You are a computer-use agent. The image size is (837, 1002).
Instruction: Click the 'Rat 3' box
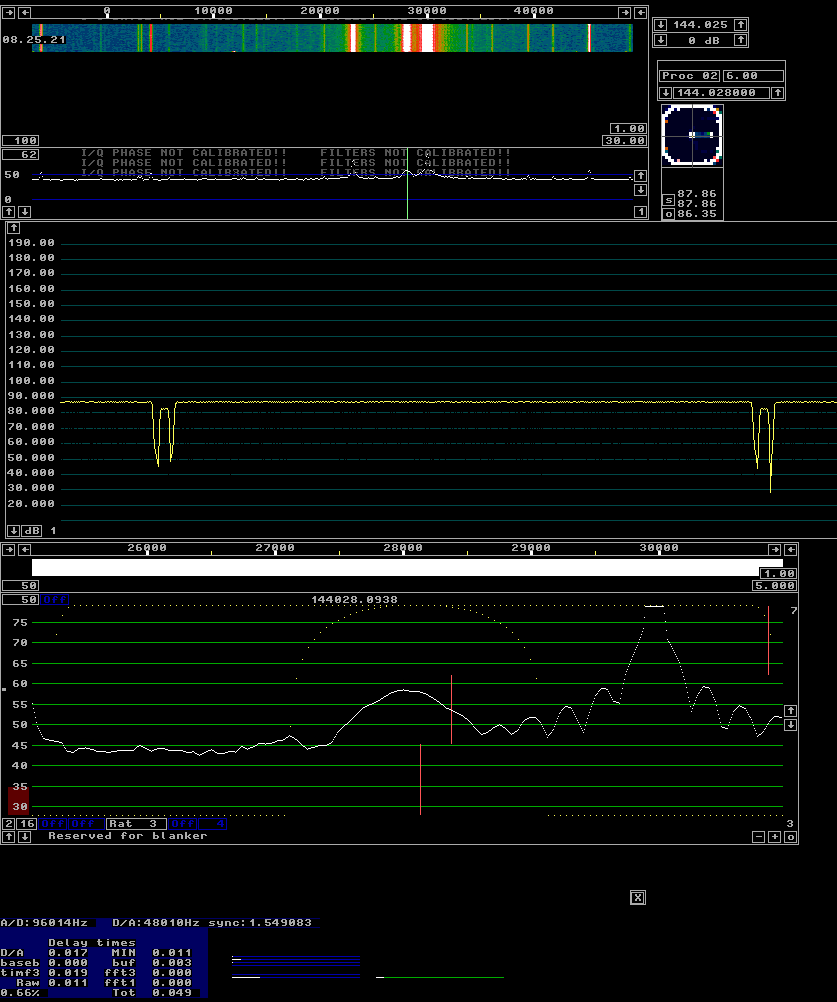click(x=136, y=824)
